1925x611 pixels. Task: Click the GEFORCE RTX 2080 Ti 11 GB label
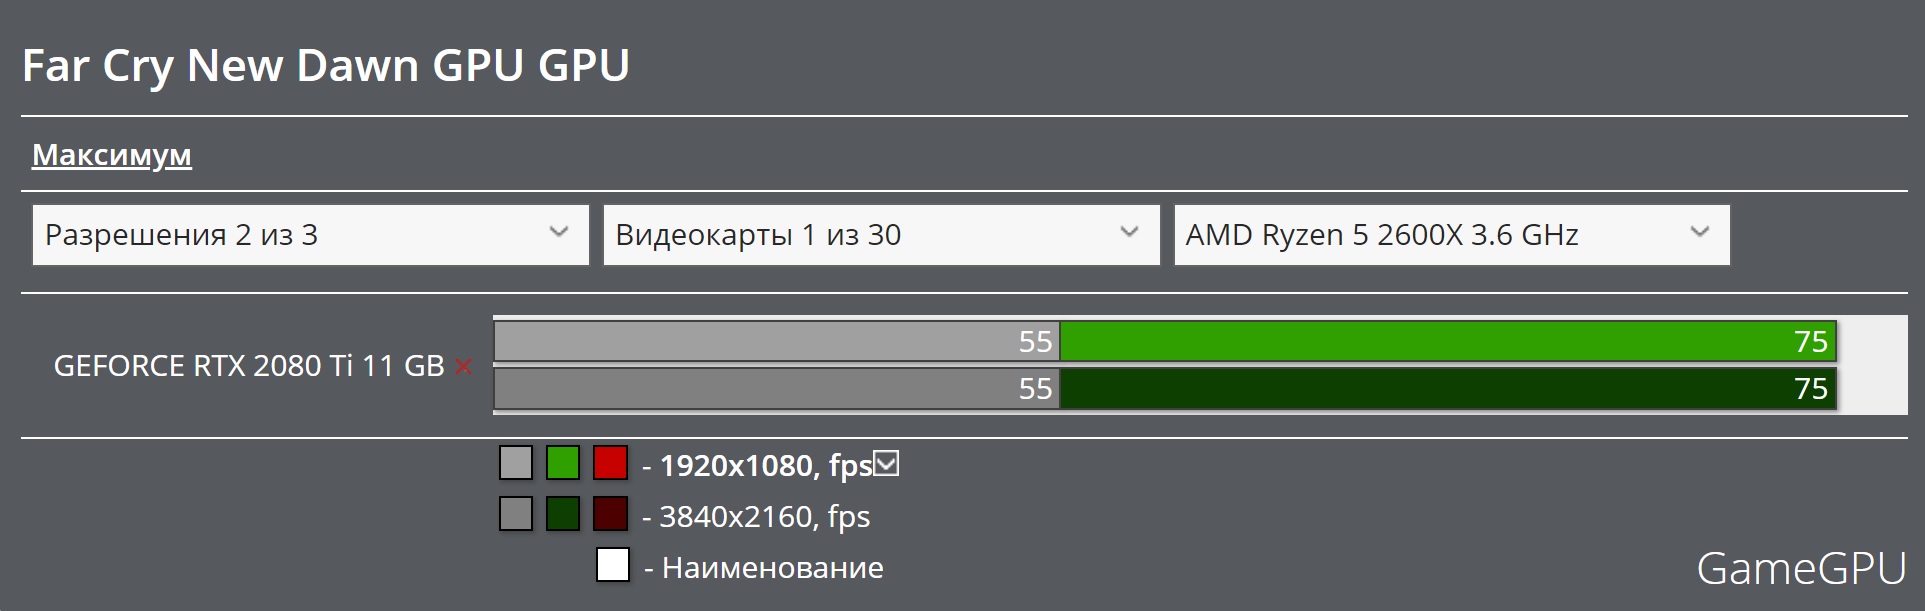coord(249,366)
